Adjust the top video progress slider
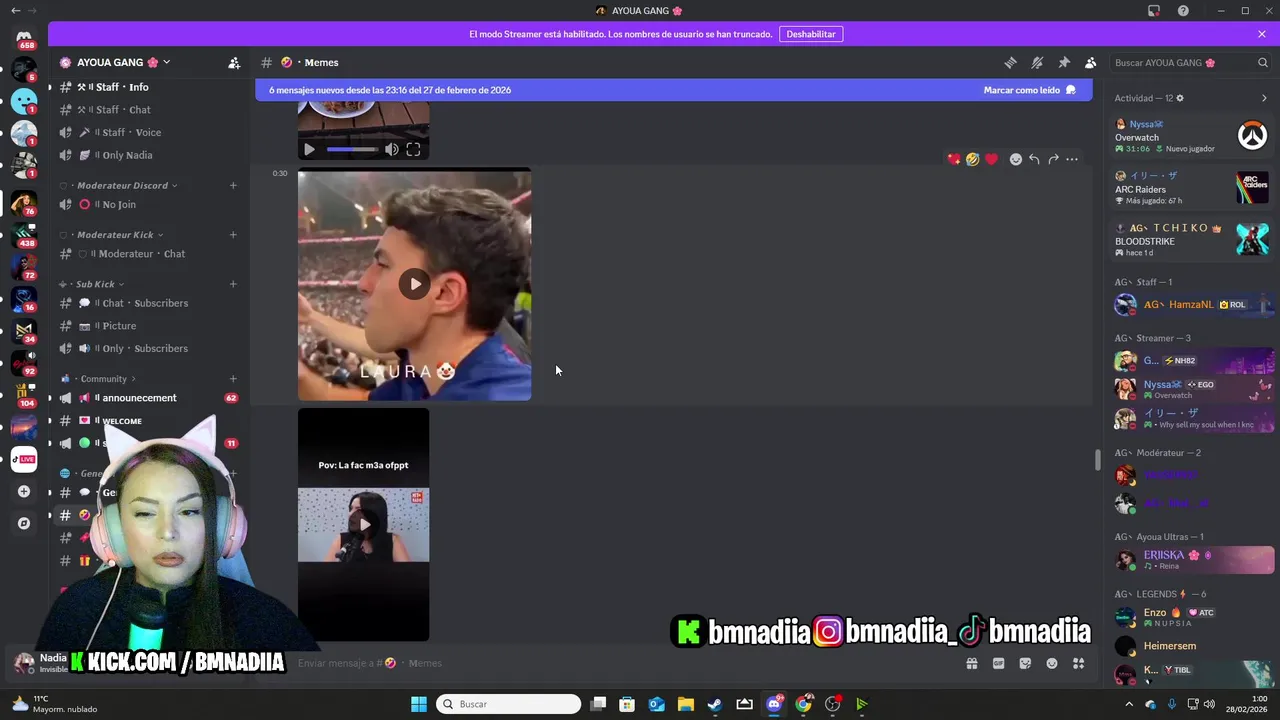This screenshot has width=1280, height=720. (352, 150)
